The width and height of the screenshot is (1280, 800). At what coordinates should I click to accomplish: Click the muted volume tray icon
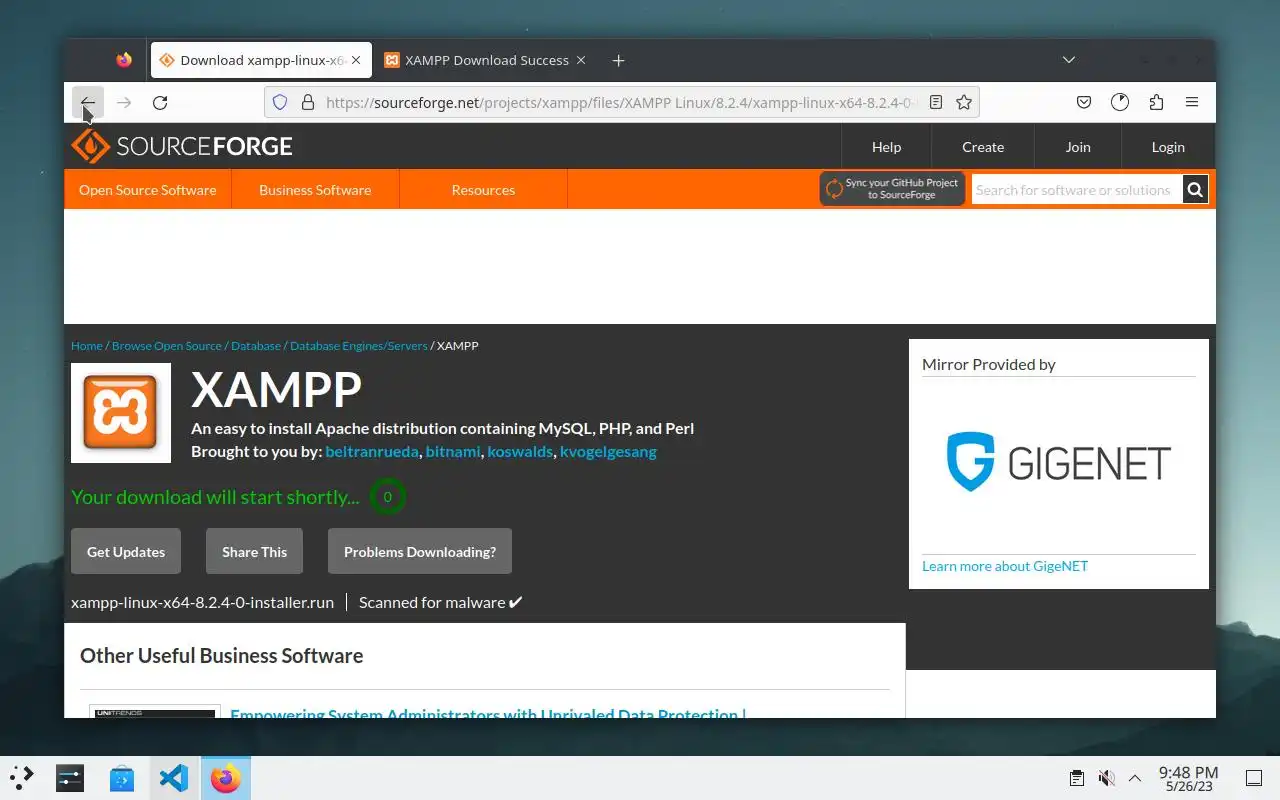[1106, 778]
